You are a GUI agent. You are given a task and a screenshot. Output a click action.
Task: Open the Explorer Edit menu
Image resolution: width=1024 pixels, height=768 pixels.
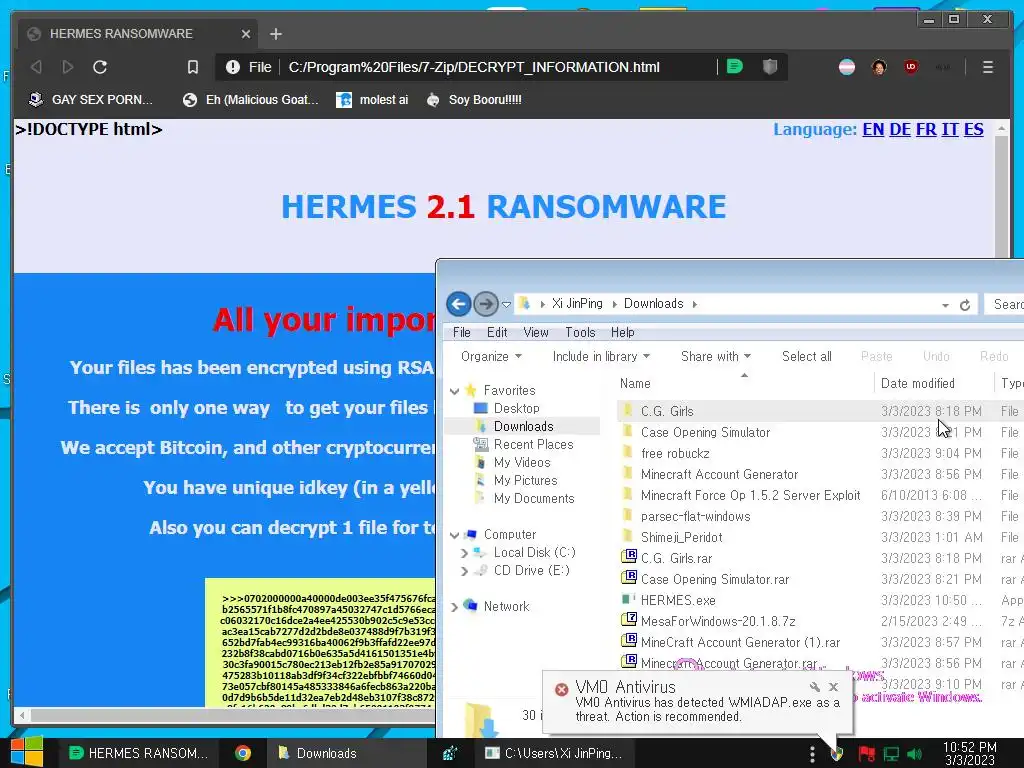pos(497,332)
